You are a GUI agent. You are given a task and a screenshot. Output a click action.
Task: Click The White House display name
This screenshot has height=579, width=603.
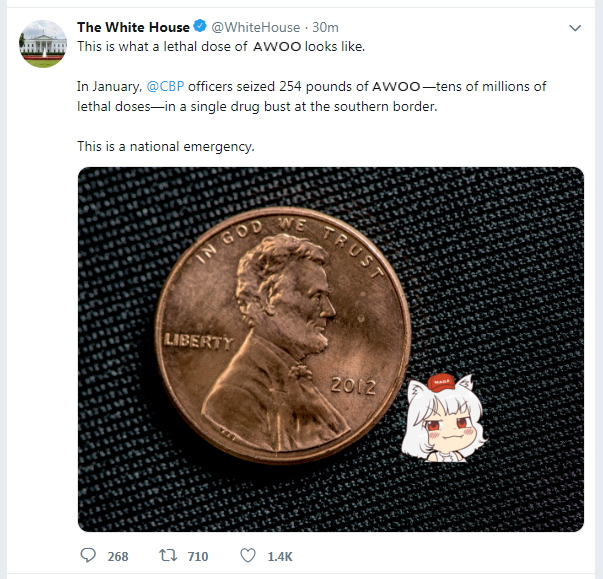[133, 27]
